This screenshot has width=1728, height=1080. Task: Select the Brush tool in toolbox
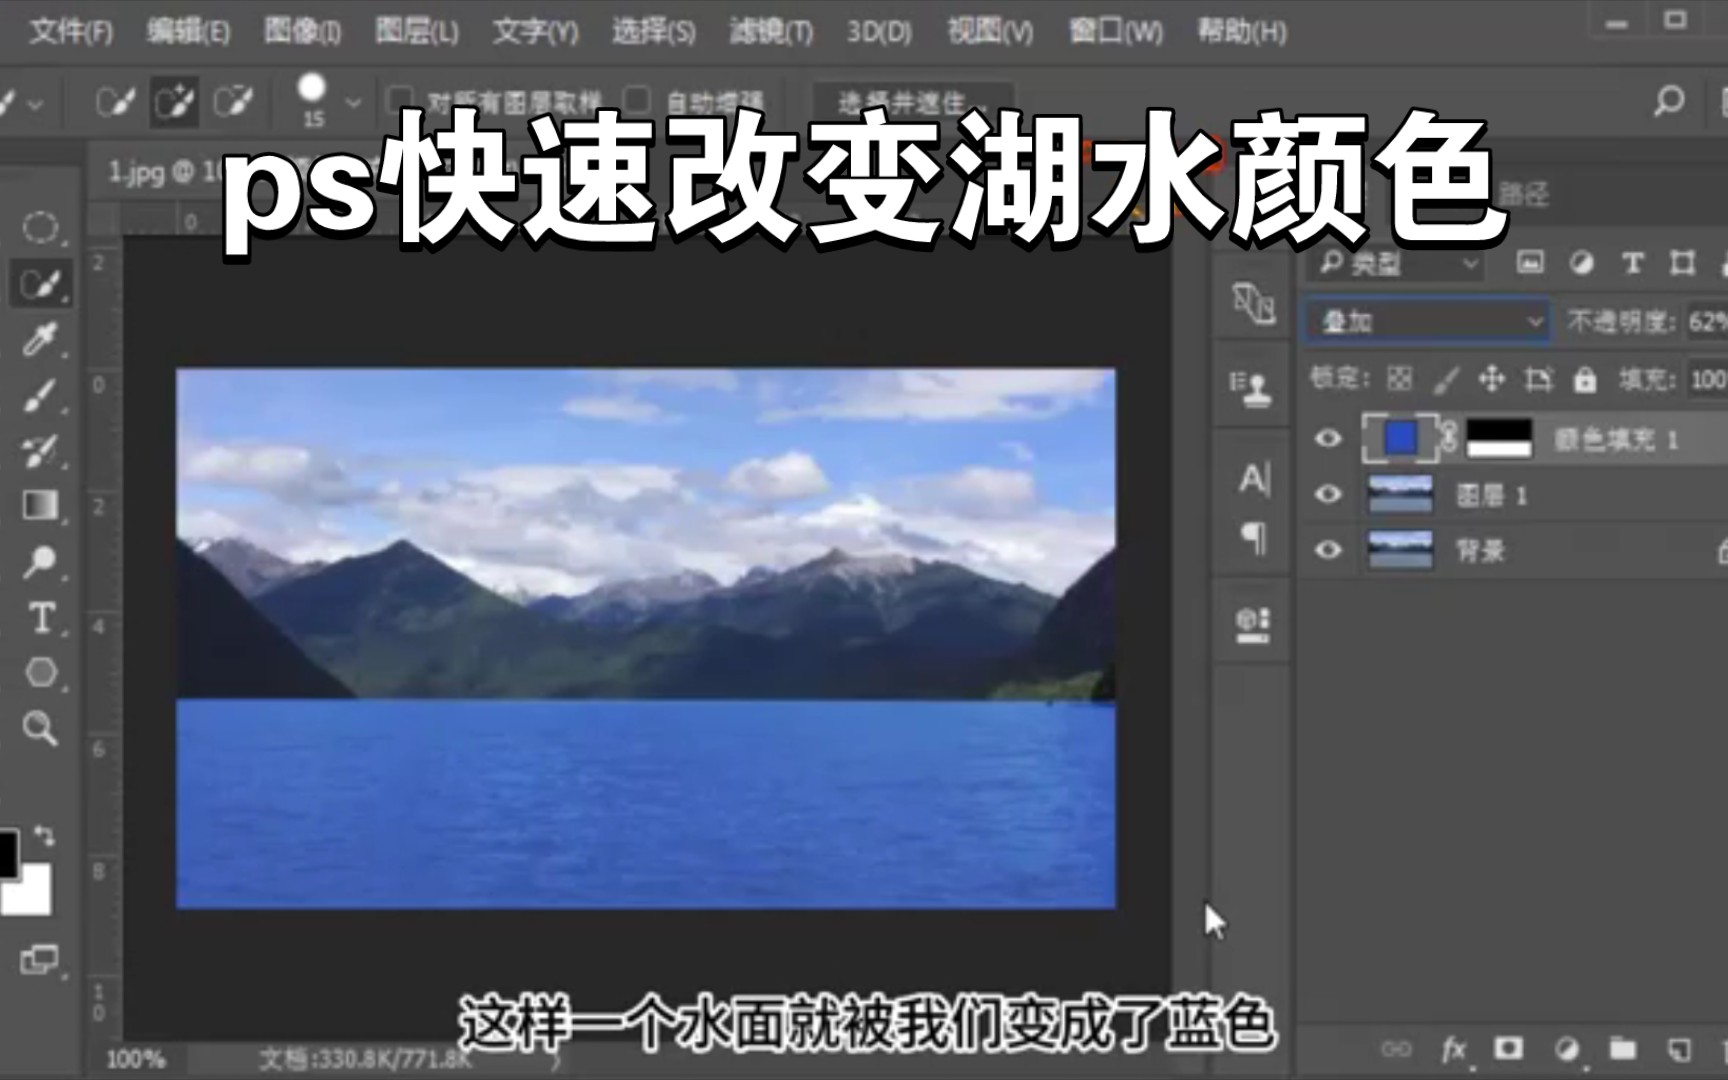[x=40, y=396]
